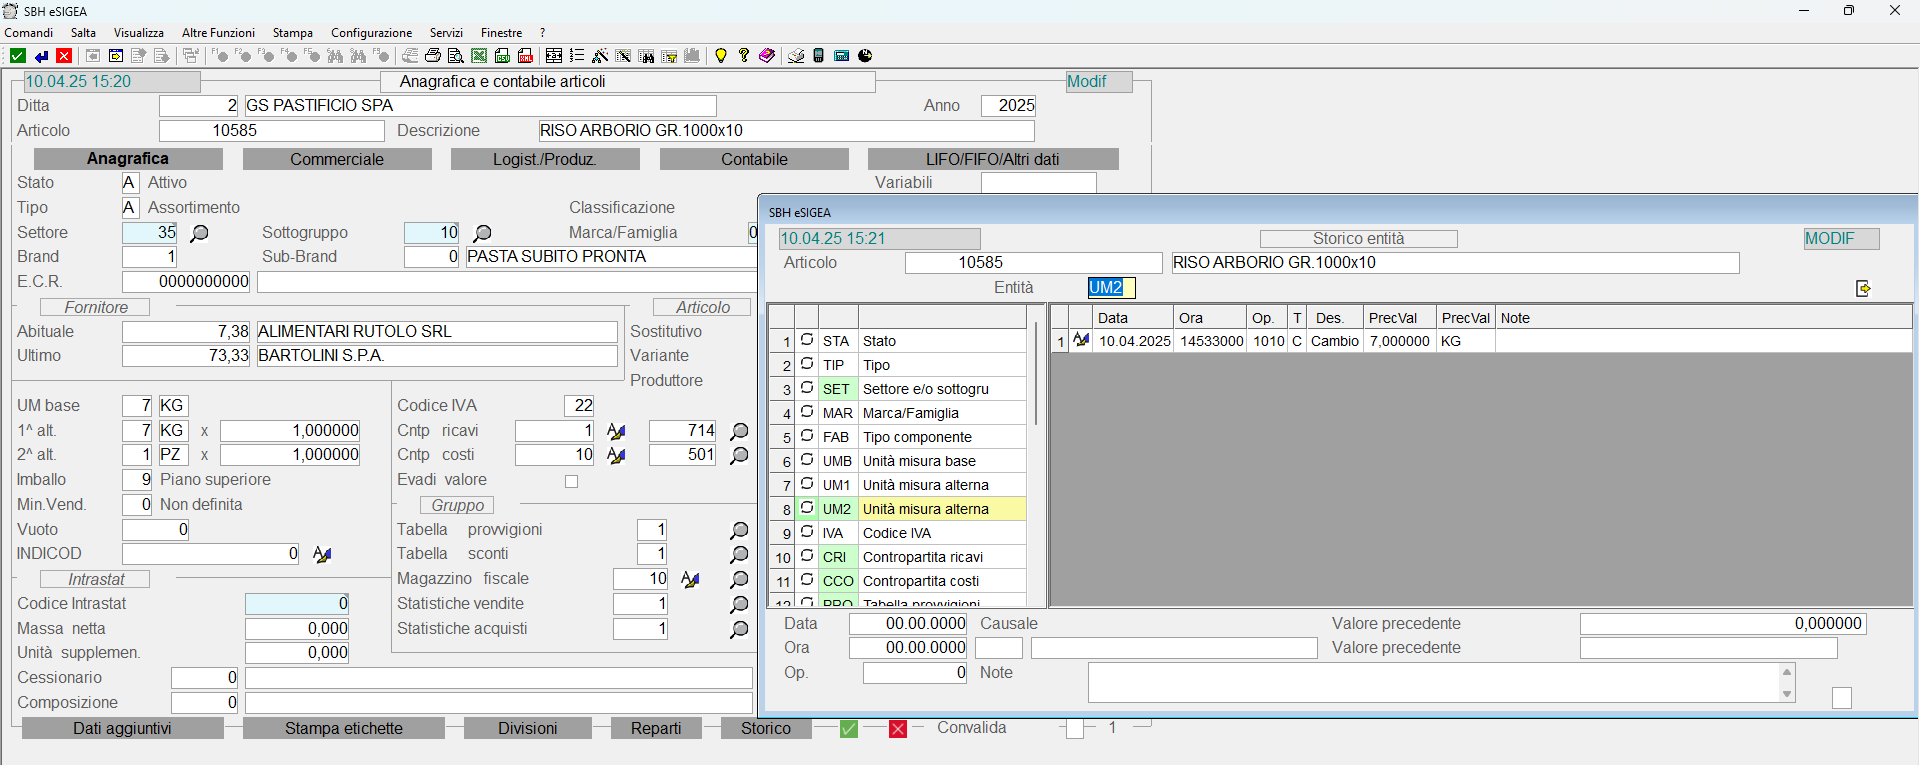Open the Settore lookup magnifier
The image size is (1920, 765).
pos(200,233)
